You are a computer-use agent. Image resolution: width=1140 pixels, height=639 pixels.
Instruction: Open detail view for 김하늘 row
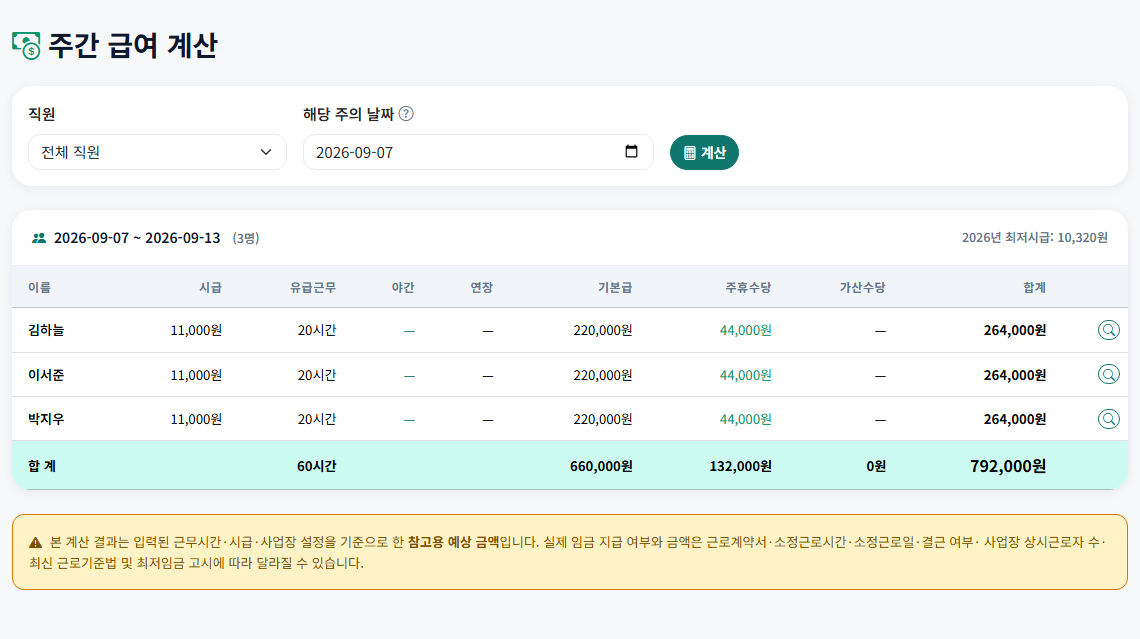point(1108,330)
